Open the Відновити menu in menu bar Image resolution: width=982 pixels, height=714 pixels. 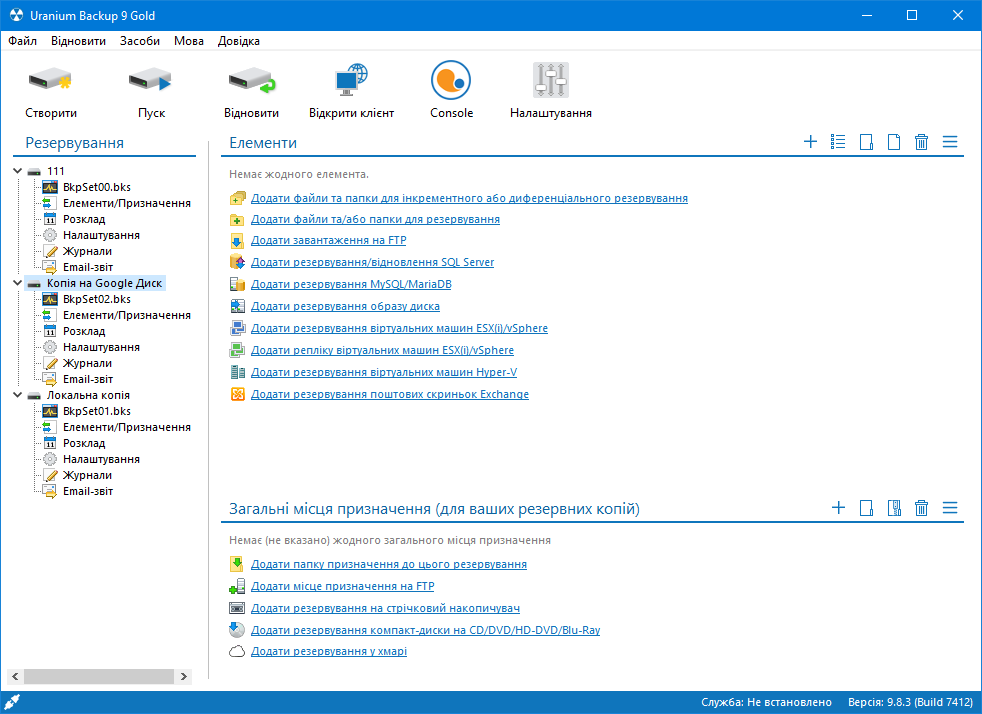click(78, 41)
